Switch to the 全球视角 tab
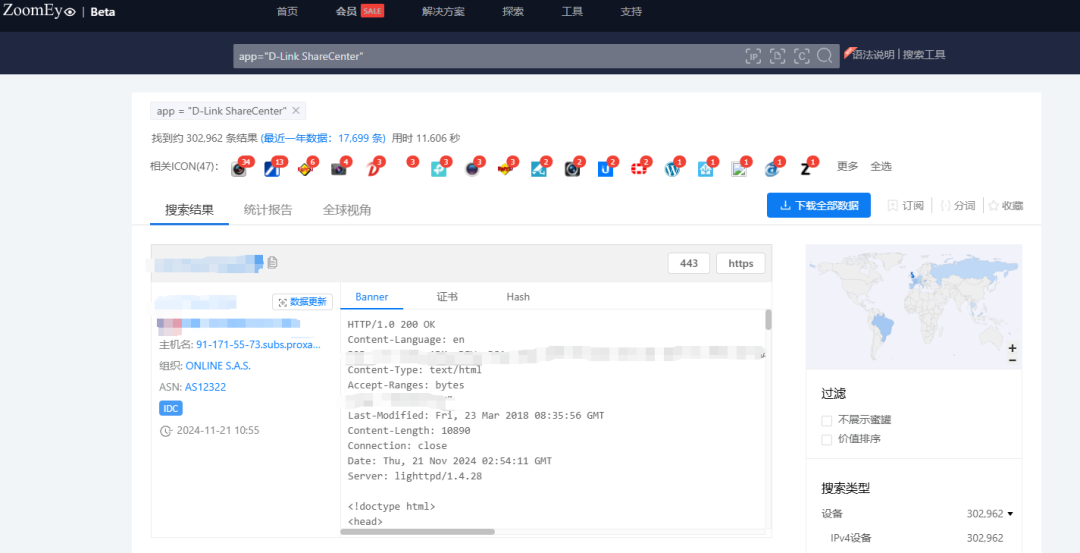 [347, 210]
